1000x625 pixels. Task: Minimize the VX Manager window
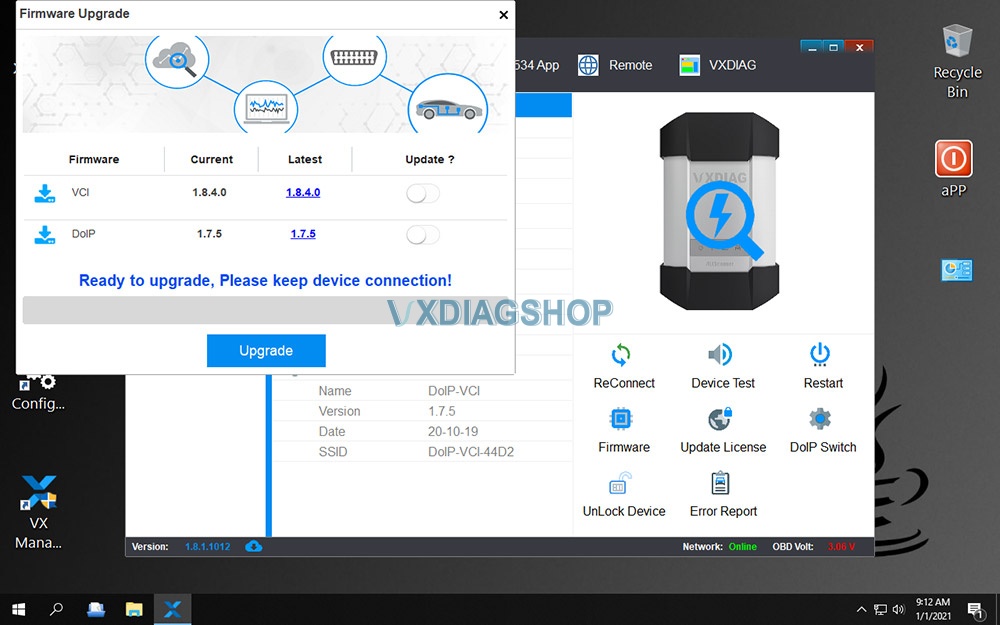pyautogui.click(x=812, y=47)
